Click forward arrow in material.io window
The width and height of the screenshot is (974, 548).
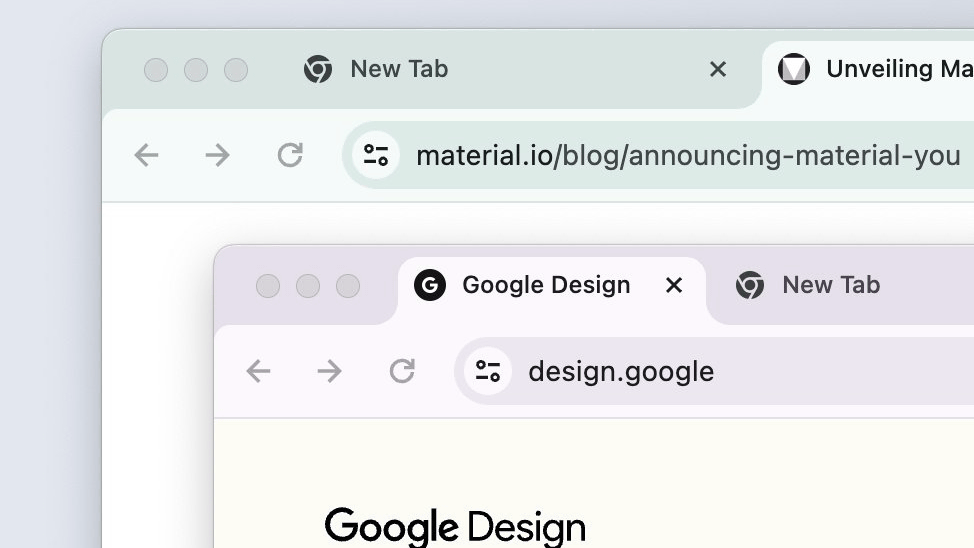point(217,155)
